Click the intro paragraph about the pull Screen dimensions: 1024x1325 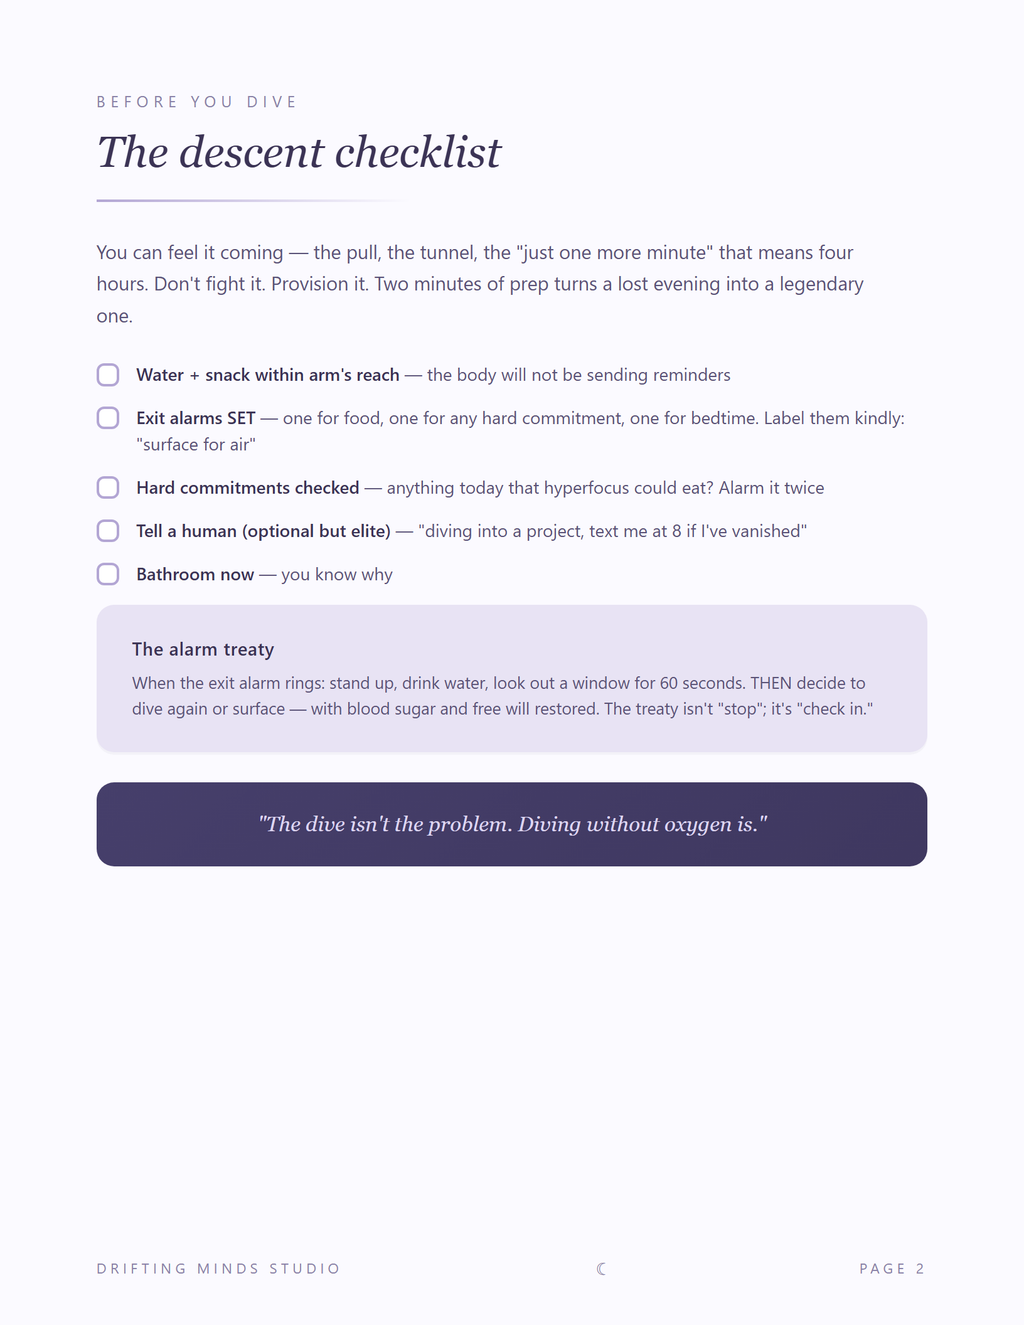pos(480,284)
